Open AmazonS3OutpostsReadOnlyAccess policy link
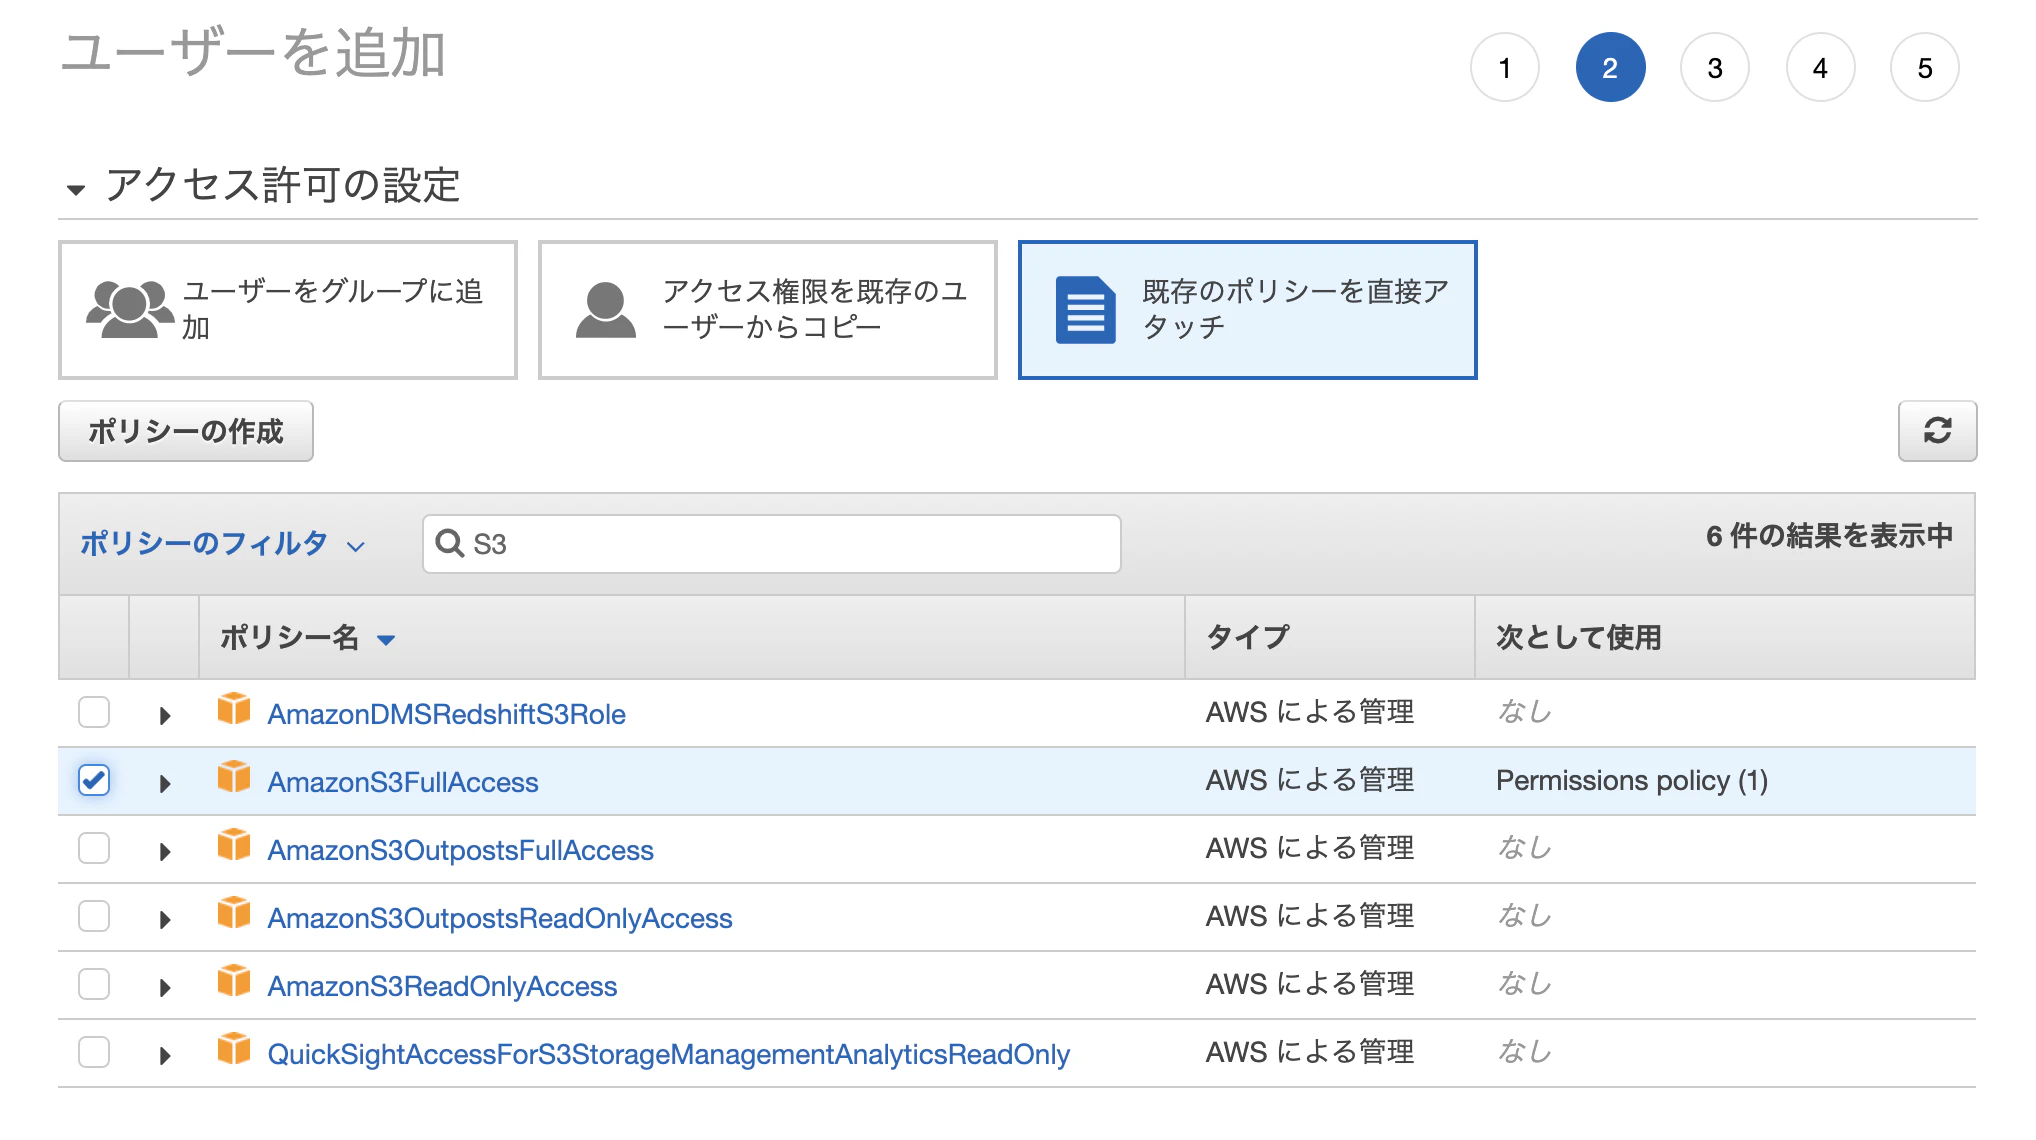This screenshot has height=1140, width=2036. pos(500,918)
